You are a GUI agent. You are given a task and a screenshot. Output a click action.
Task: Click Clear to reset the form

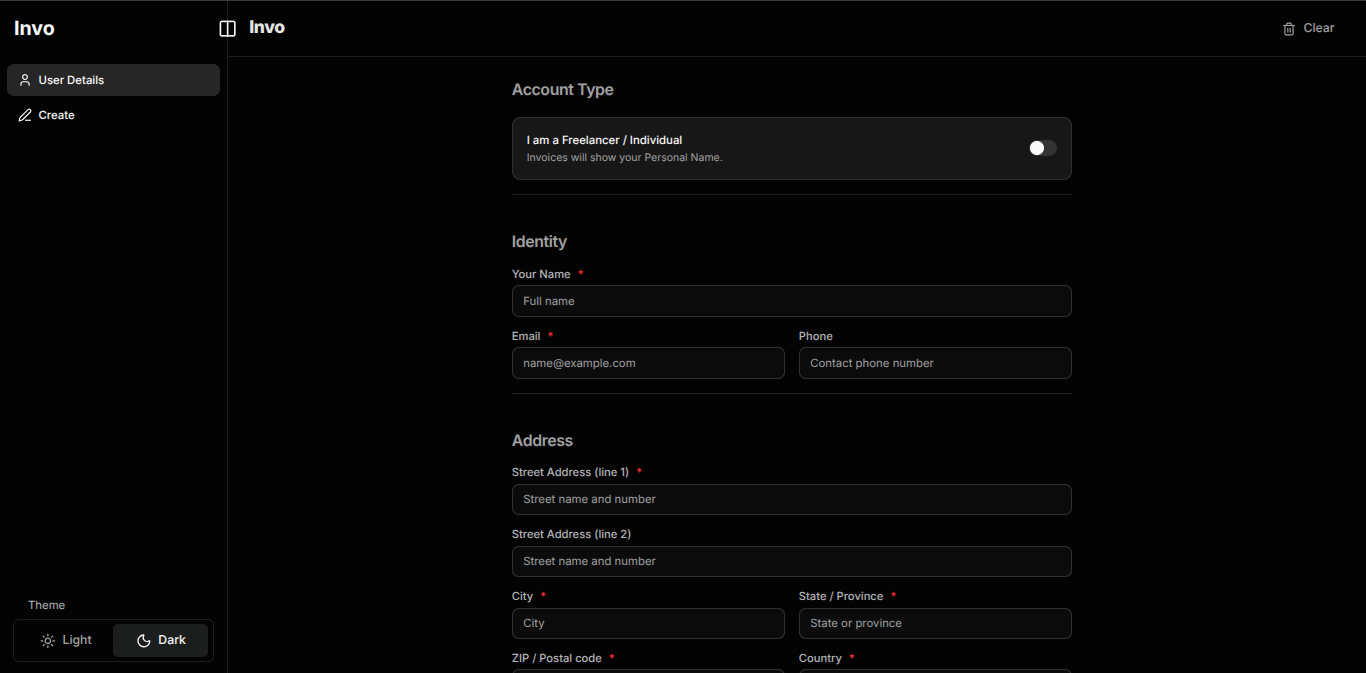(1318, 28)
